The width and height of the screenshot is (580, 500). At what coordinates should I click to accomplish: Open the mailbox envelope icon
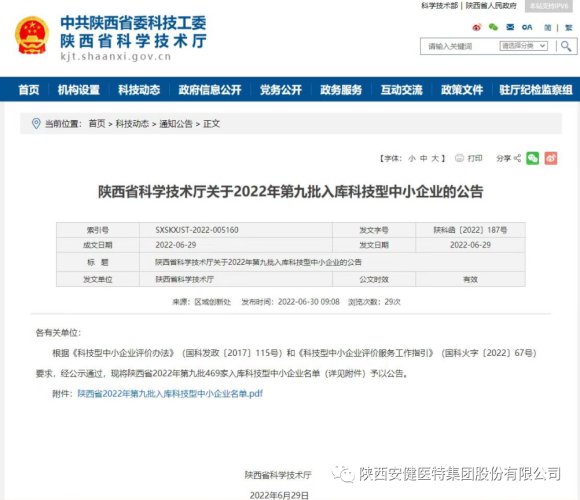pyautogui.click(x=510, y=27)
